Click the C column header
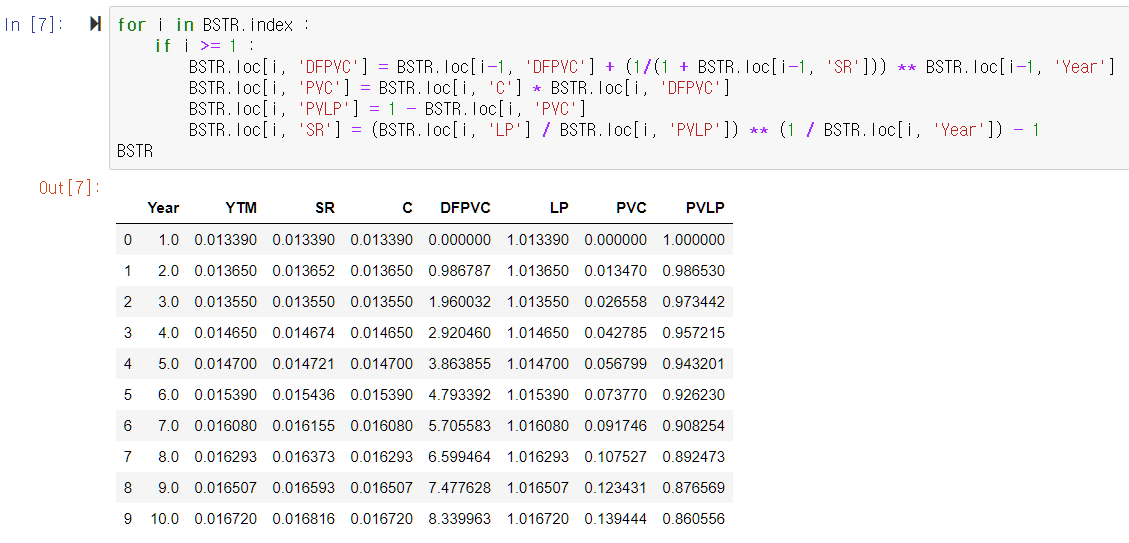 click(408, 208)
